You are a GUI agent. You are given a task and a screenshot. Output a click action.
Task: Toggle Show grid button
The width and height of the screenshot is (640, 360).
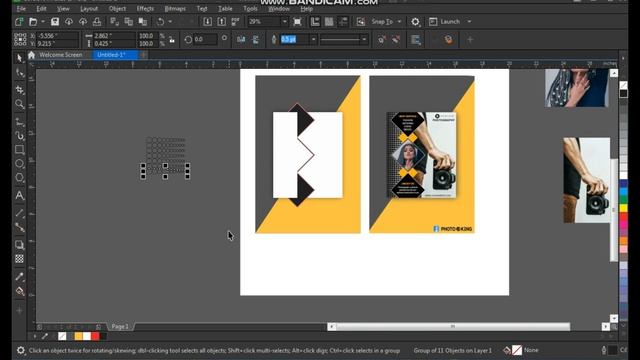coord(329,22)
